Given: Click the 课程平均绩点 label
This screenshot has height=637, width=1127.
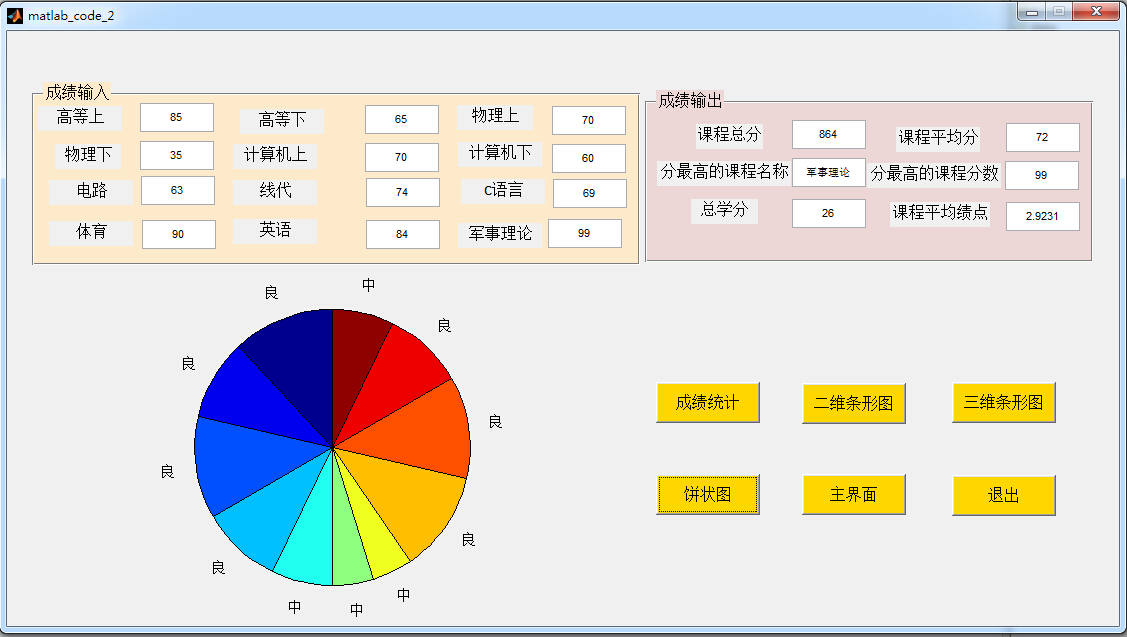Looking at the screenshot, I should tap(940, 213).
